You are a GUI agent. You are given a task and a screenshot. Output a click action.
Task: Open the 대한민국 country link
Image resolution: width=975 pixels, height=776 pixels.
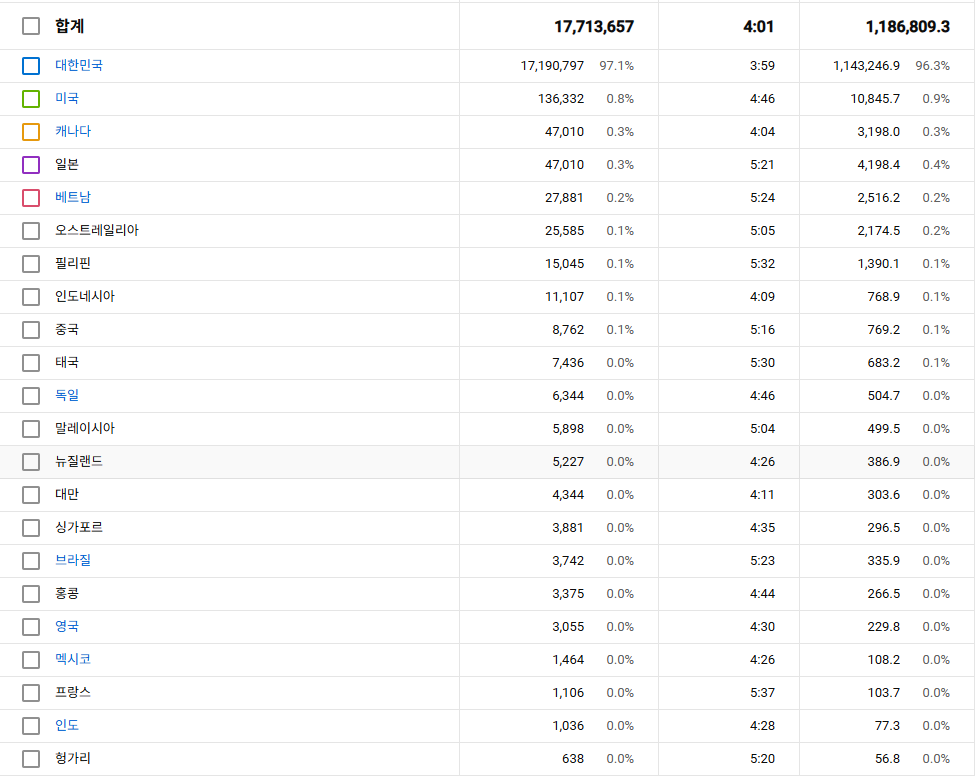[79, 65]
